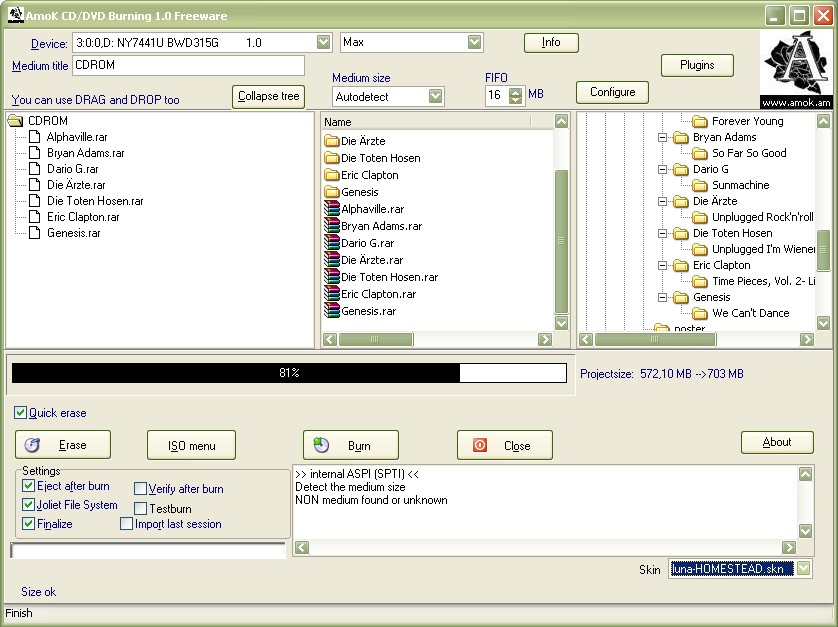Click the FIFO spinner arrows
This screenshot has width=838, height=627.
(515, 96)
